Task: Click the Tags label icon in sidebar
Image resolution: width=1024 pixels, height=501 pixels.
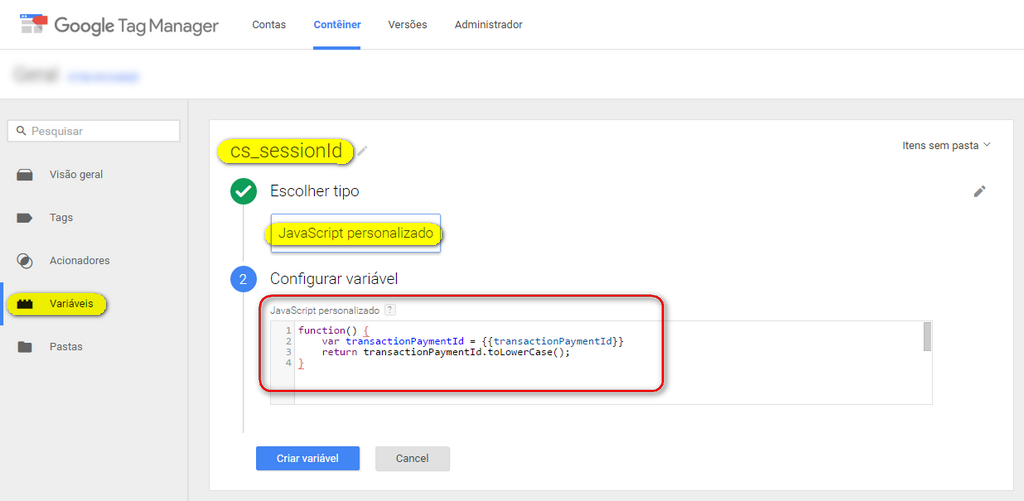Action: 25,218
